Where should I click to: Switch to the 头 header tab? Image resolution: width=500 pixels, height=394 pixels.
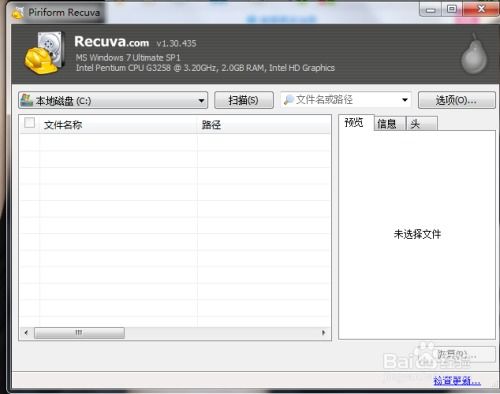421,124
